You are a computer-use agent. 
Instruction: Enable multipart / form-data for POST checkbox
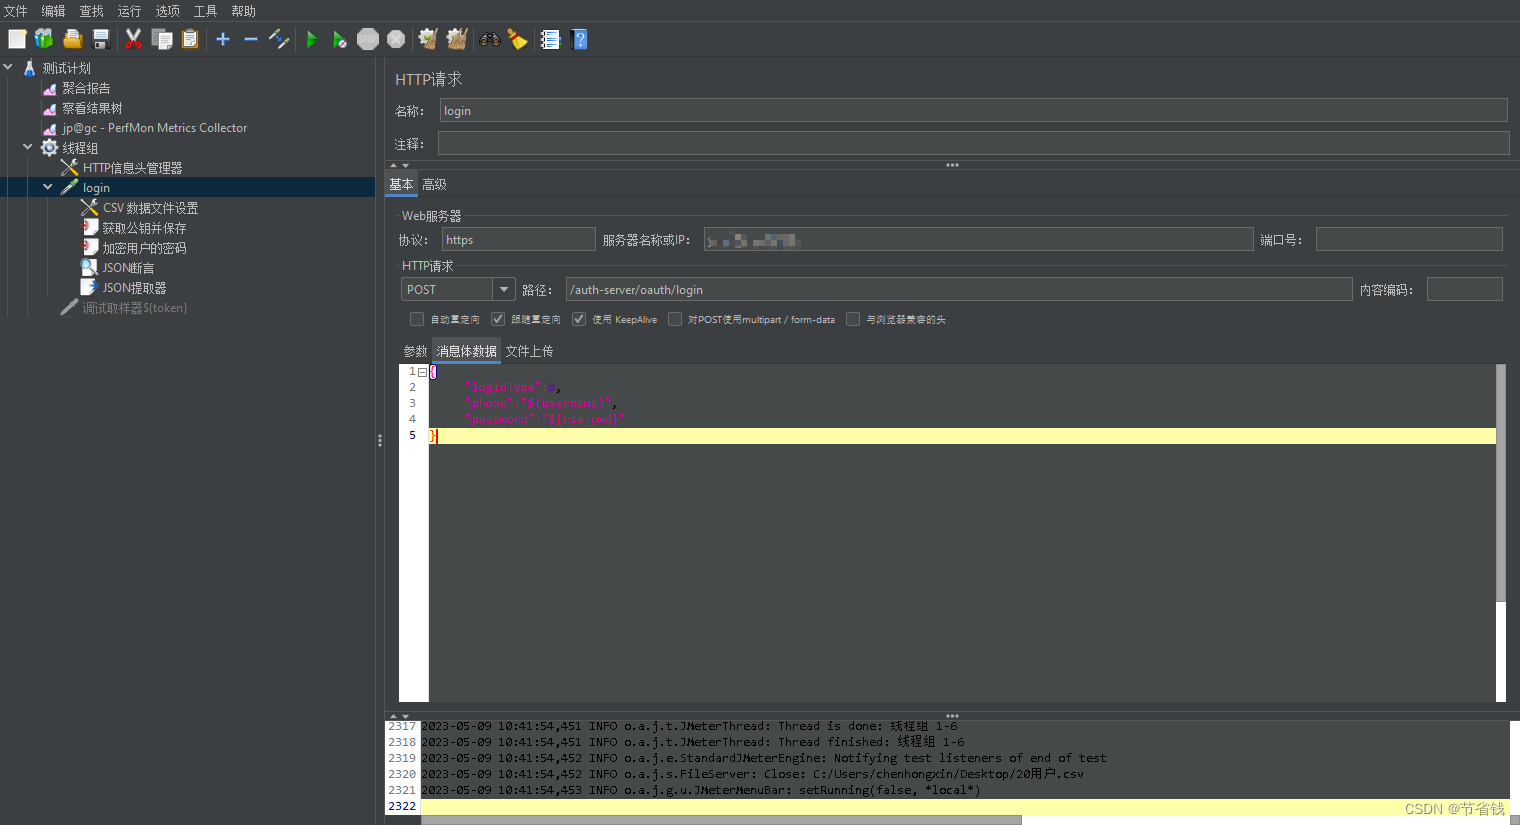pyautogui.click(x=675, y=319)
